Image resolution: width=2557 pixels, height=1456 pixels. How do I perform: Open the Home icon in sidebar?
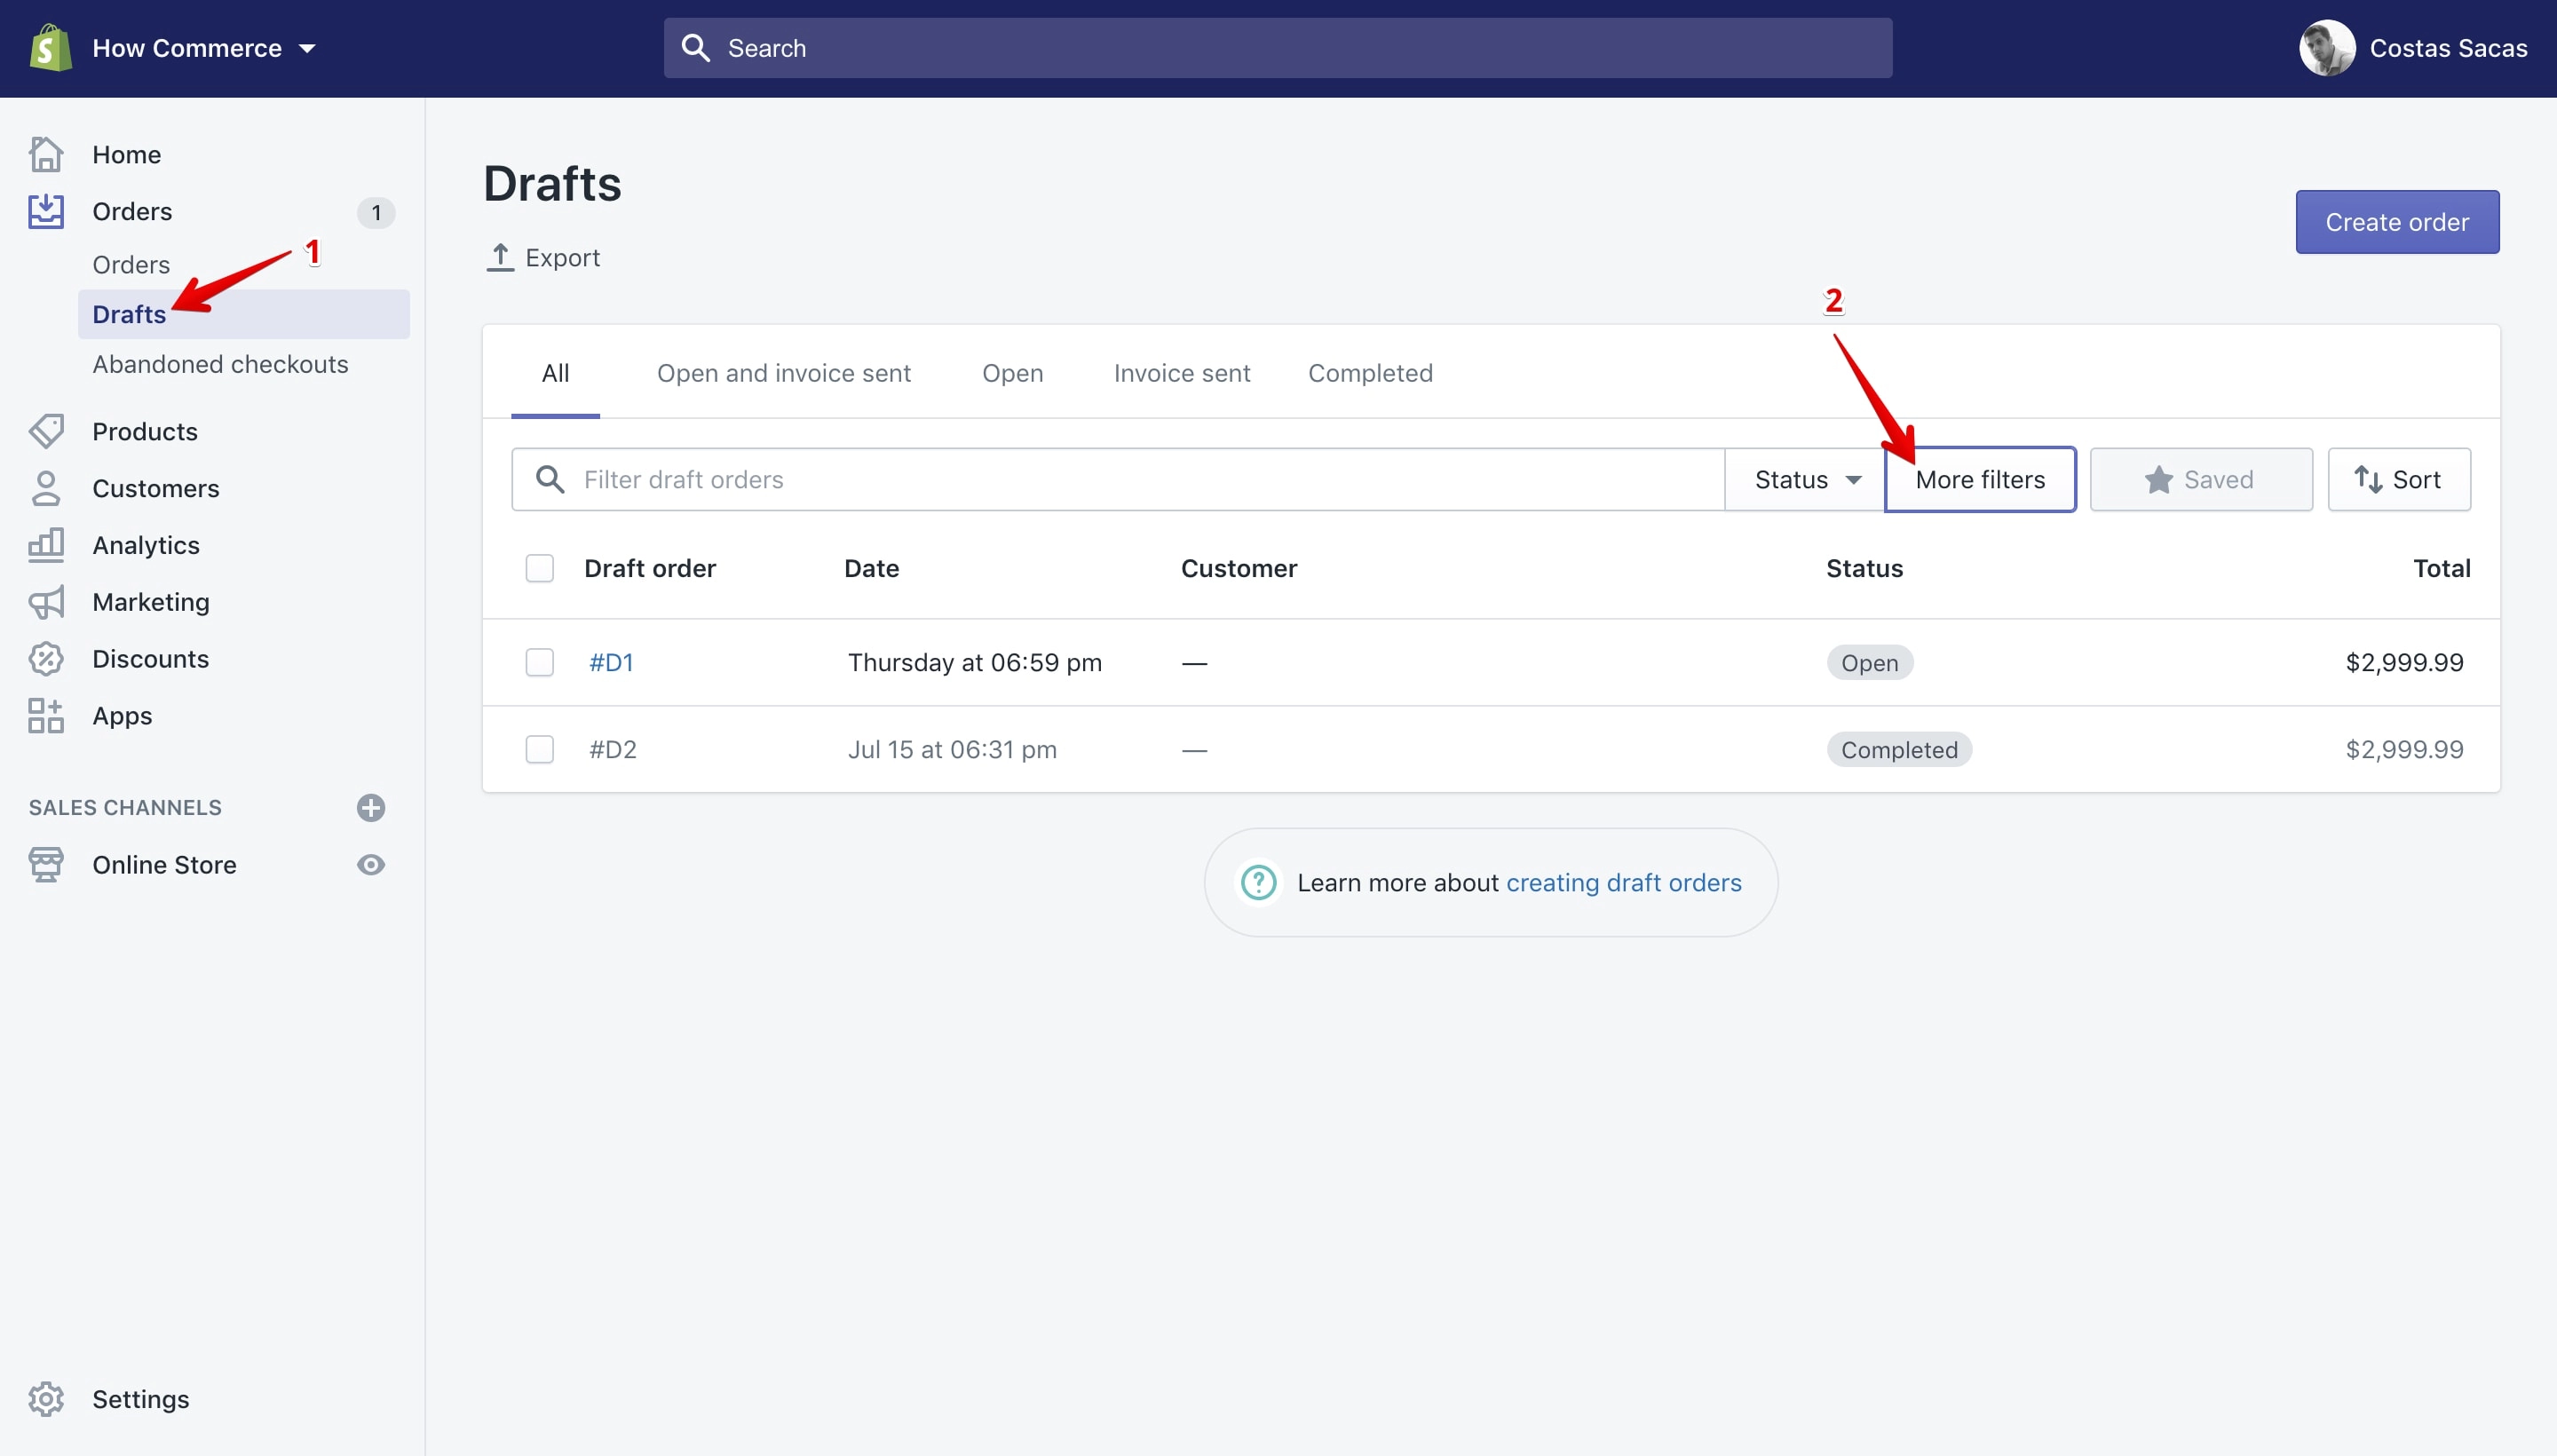click(x=46, y=154)
